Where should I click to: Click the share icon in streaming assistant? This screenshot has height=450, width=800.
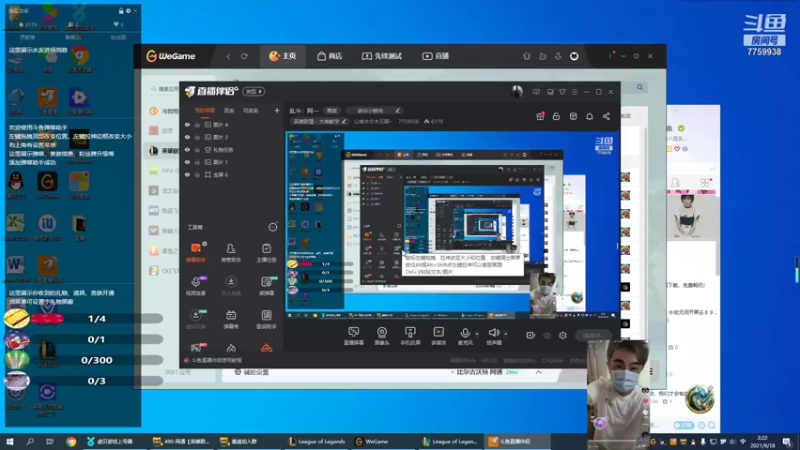606,116
